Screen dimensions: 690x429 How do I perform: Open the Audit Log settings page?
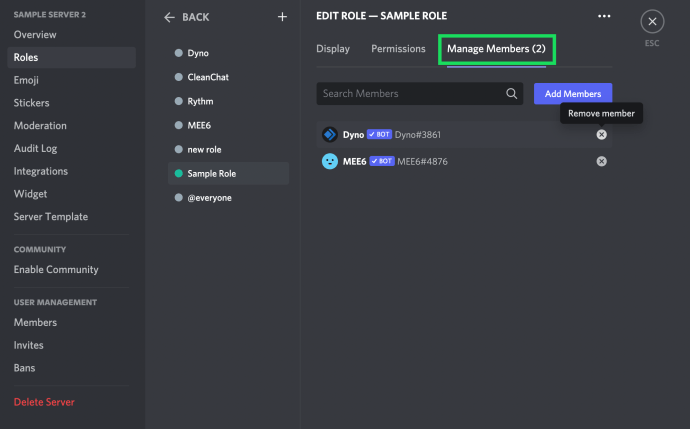pyautogui.click(x=35, y=148)
